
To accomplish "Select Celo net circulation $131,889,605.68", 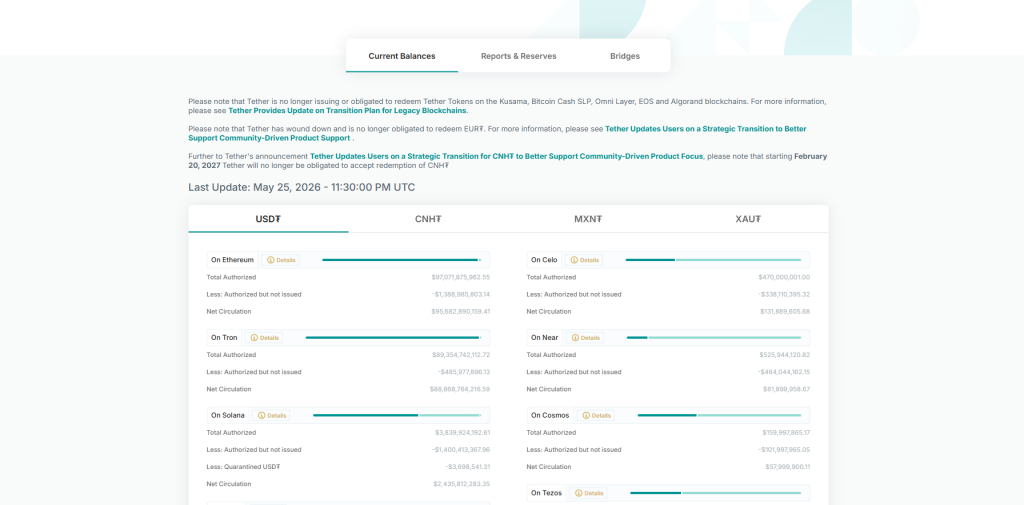I will click(785, 312).
